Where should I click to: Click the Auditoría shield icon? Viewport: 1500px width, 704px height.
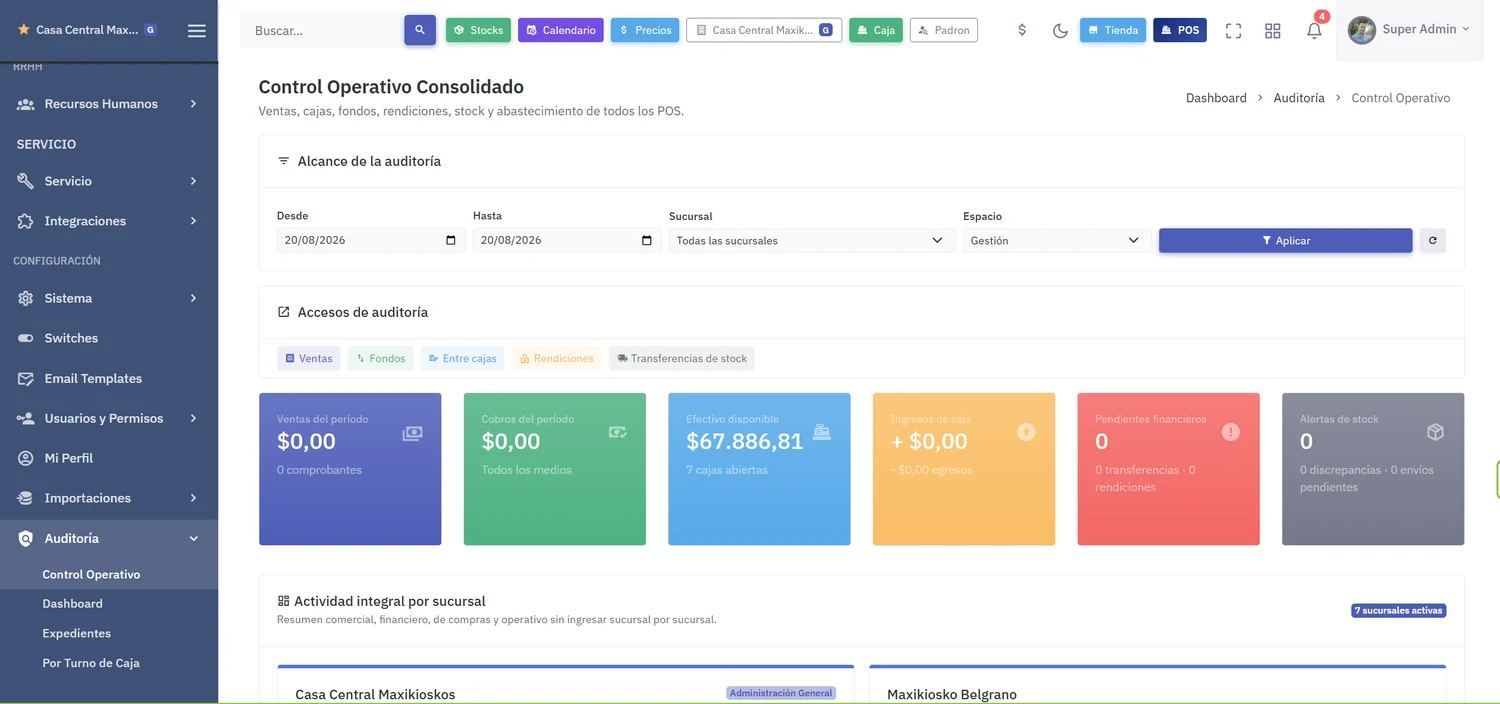click(26, 538)
